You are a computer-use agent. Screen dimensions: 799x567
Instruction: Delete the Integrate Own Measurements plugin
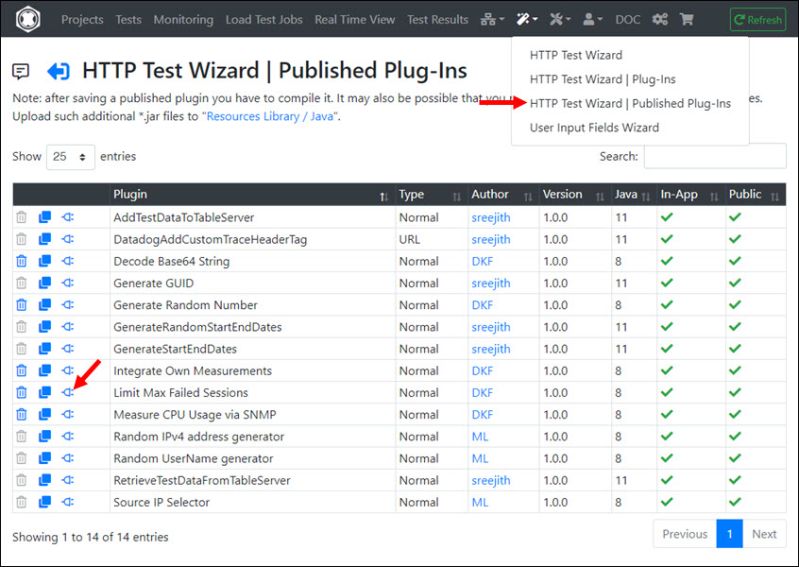point(21,371)
